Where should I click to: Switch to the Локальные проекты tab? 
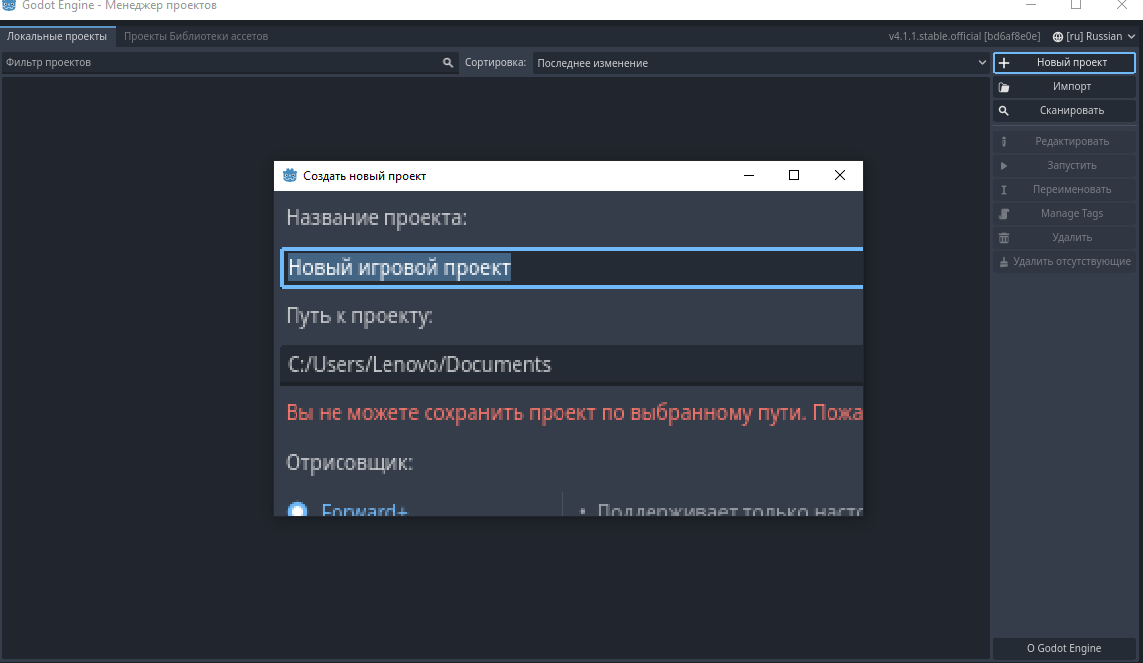click(57, 36)
